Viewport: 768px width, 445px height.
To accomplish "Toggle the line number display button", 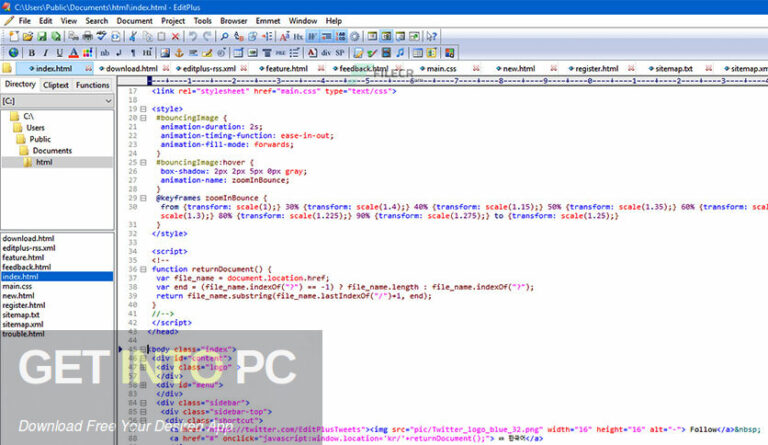I will (x=340, y=36).
